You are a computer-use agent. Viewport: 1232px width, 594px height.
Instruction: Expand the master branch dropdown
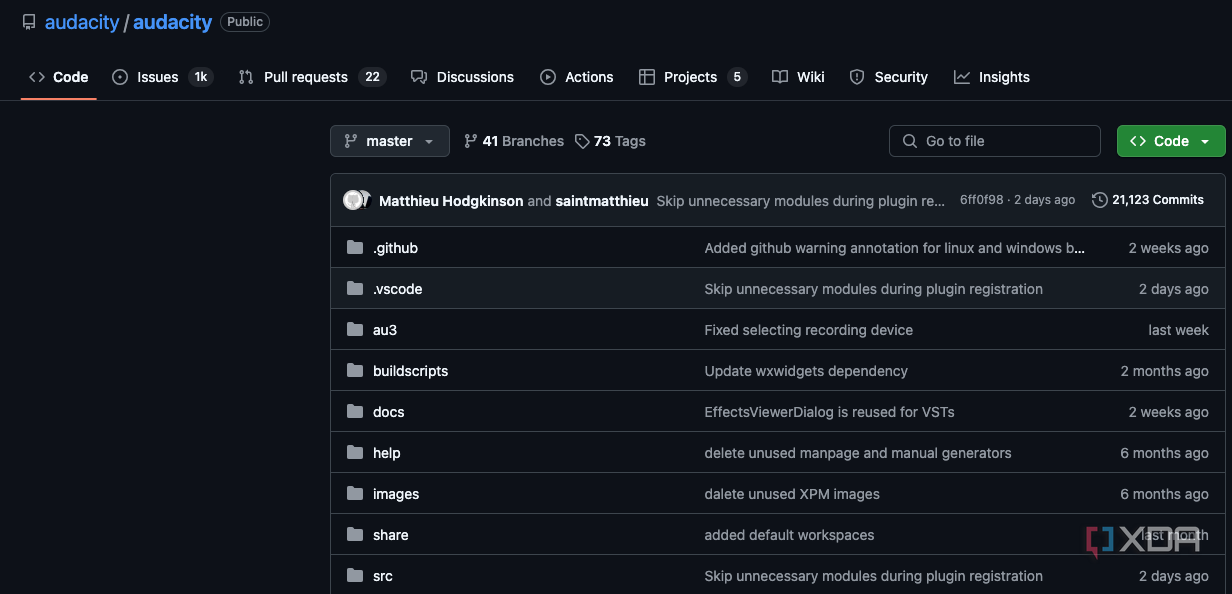point(390,141)
